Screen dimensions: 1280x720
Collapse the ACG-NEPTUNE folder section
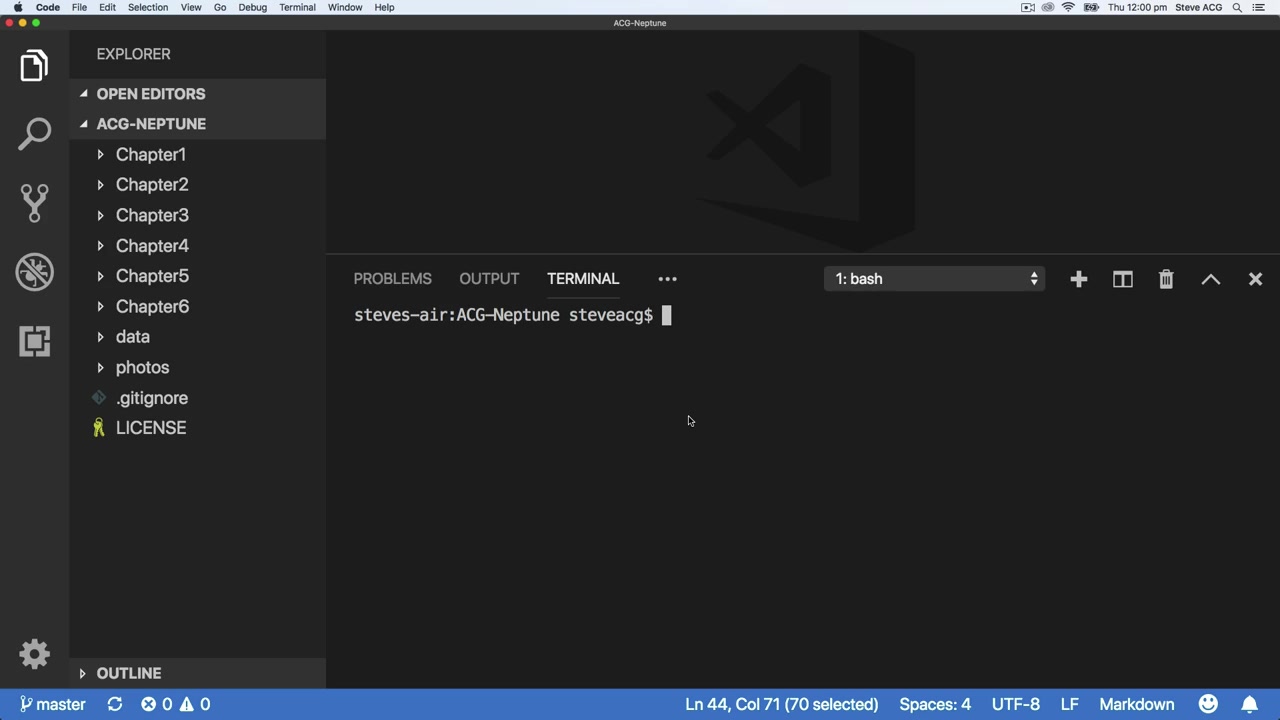(x=84, y=124)
